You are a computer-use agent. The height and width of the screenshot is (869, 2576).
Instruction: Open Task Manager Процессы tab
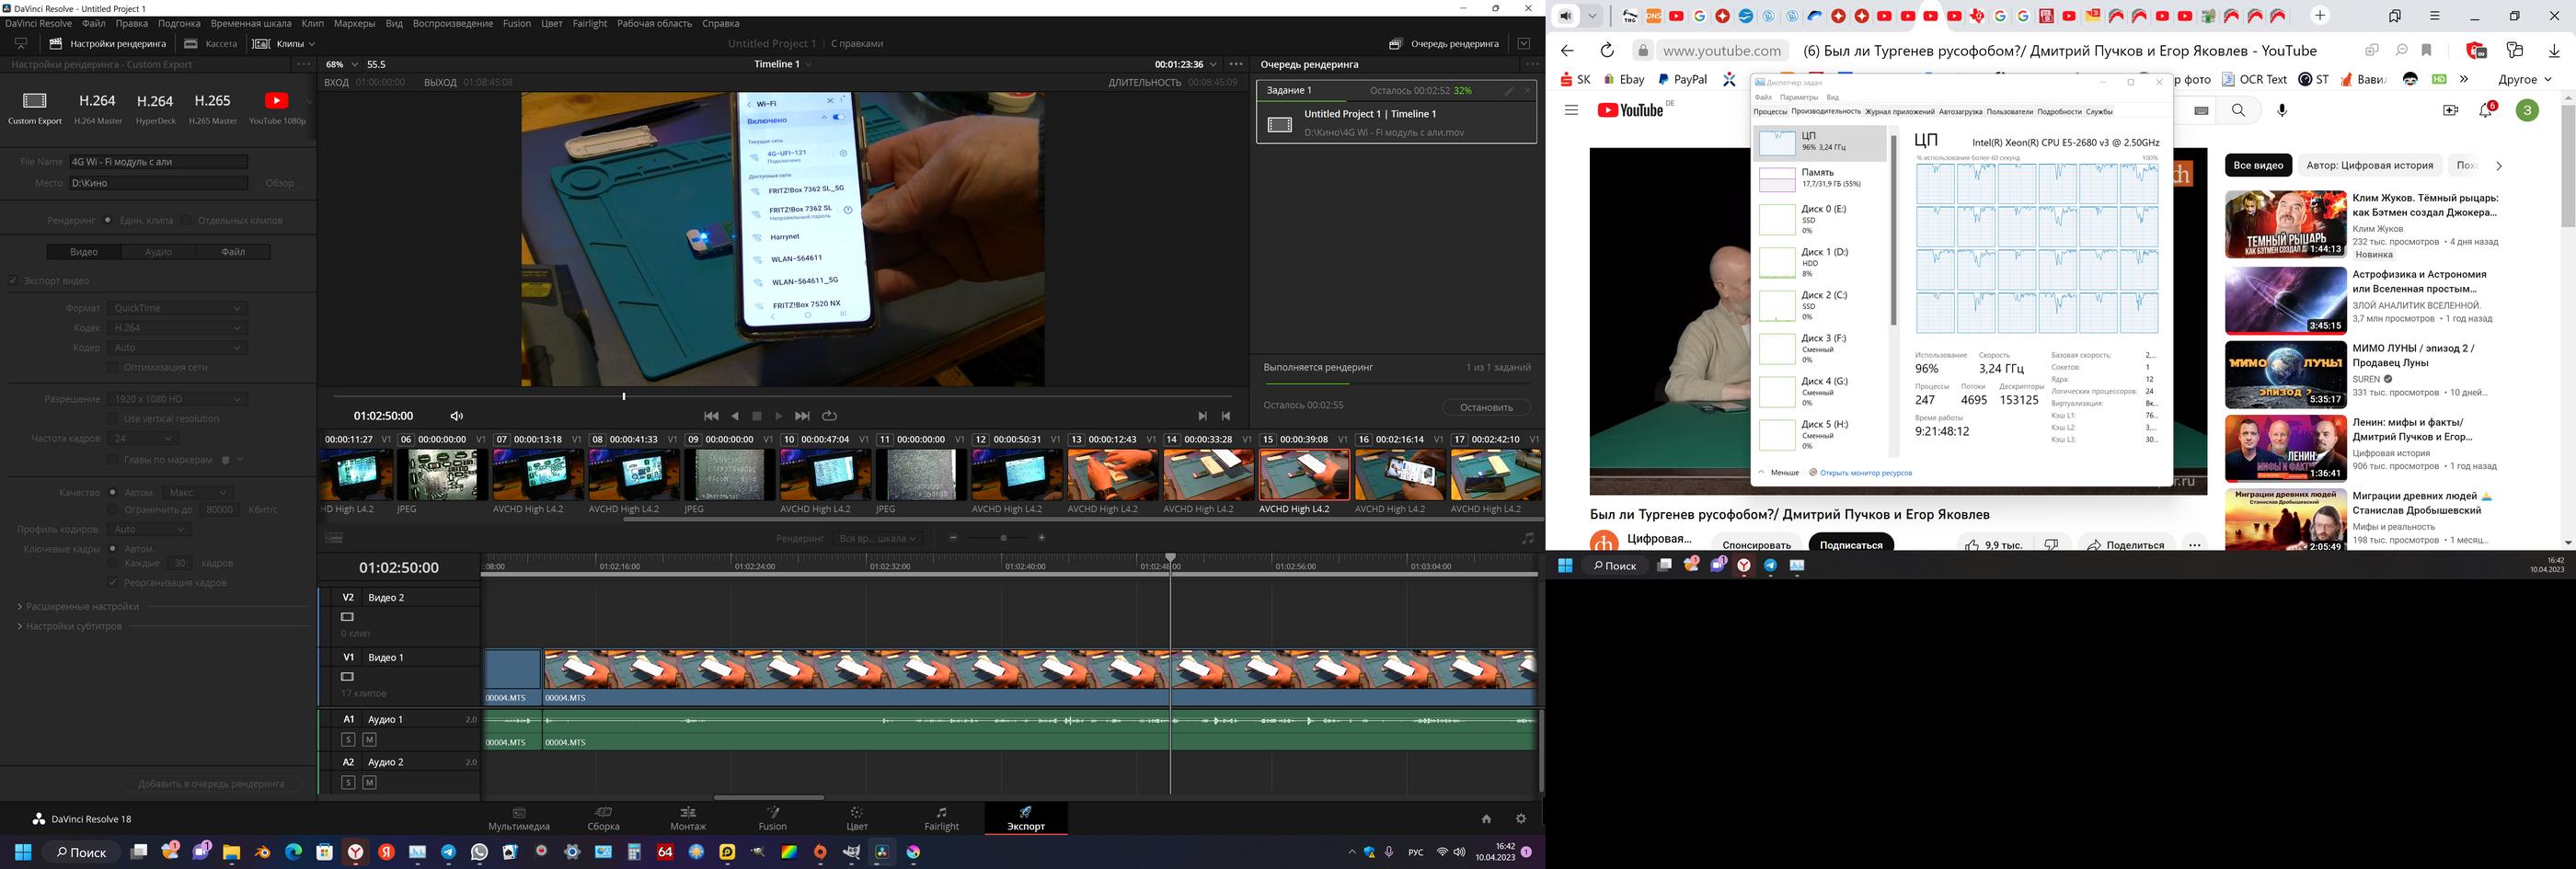[x=1770, y=112]
